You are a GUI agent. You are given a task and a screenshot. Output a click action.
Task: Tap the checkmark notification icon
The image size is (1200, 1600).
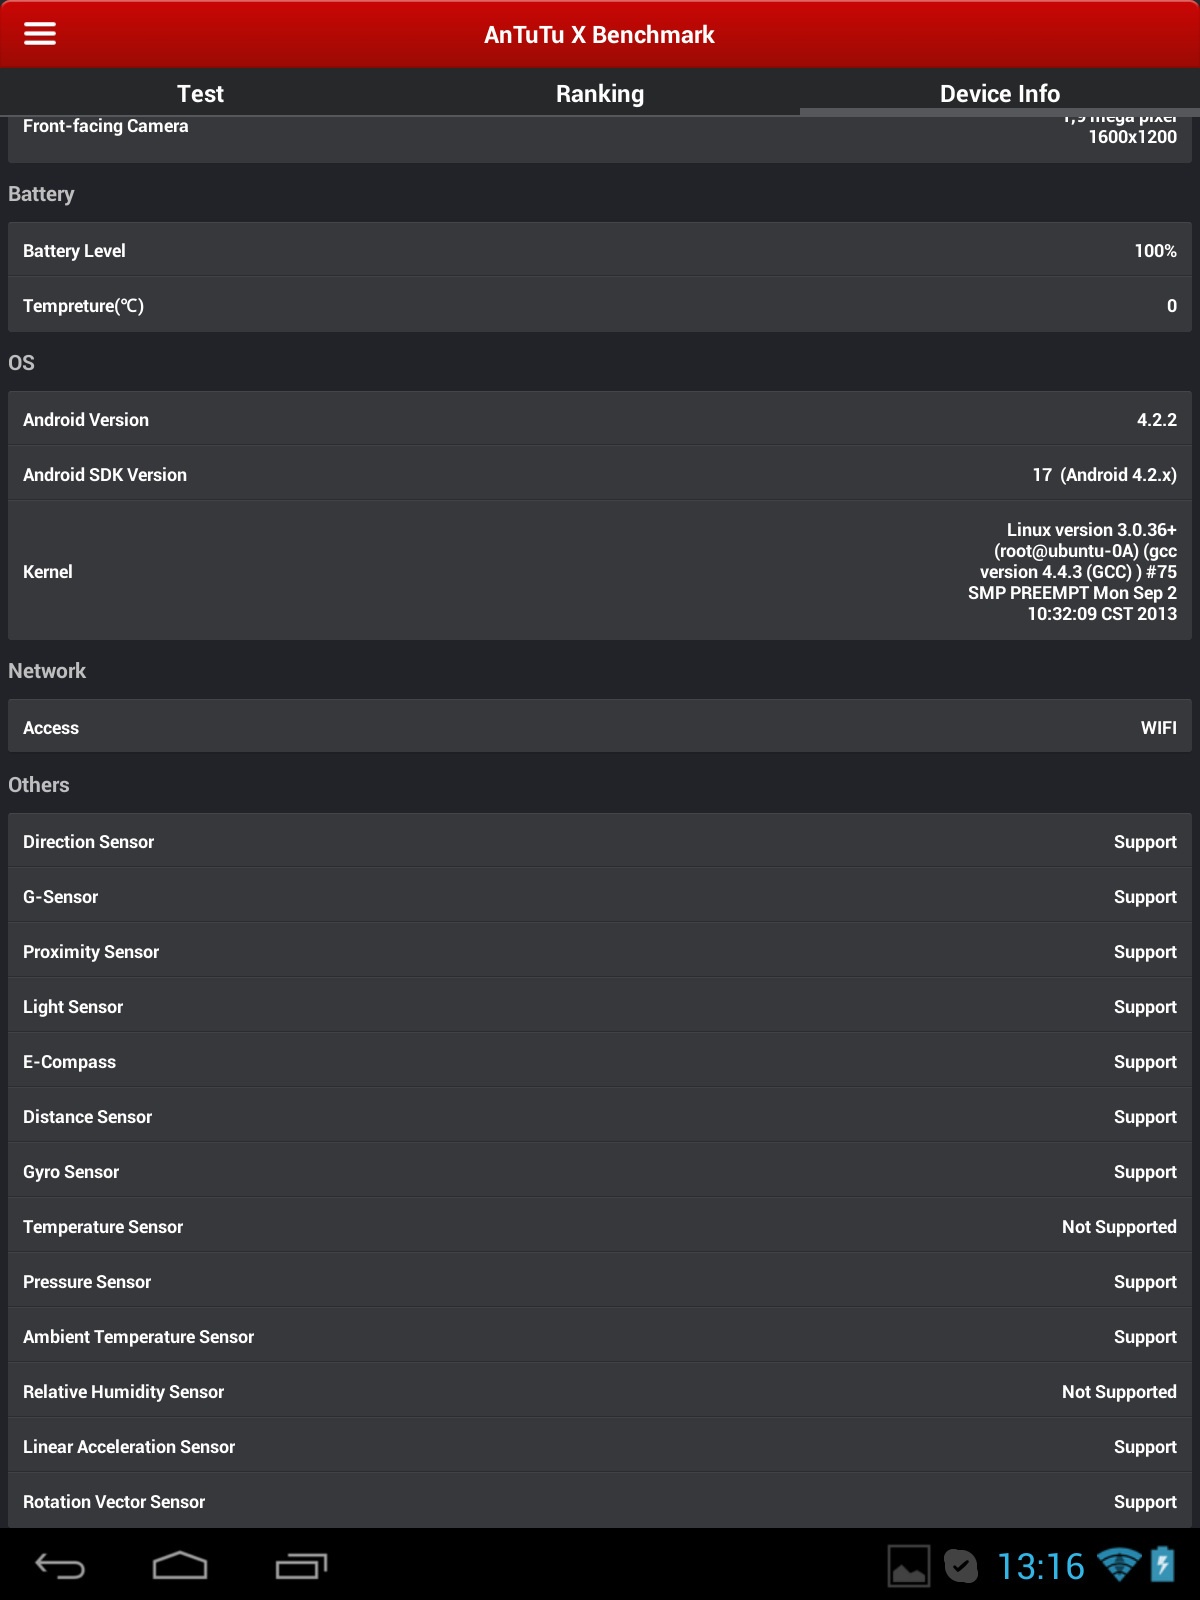[961, 1566]
